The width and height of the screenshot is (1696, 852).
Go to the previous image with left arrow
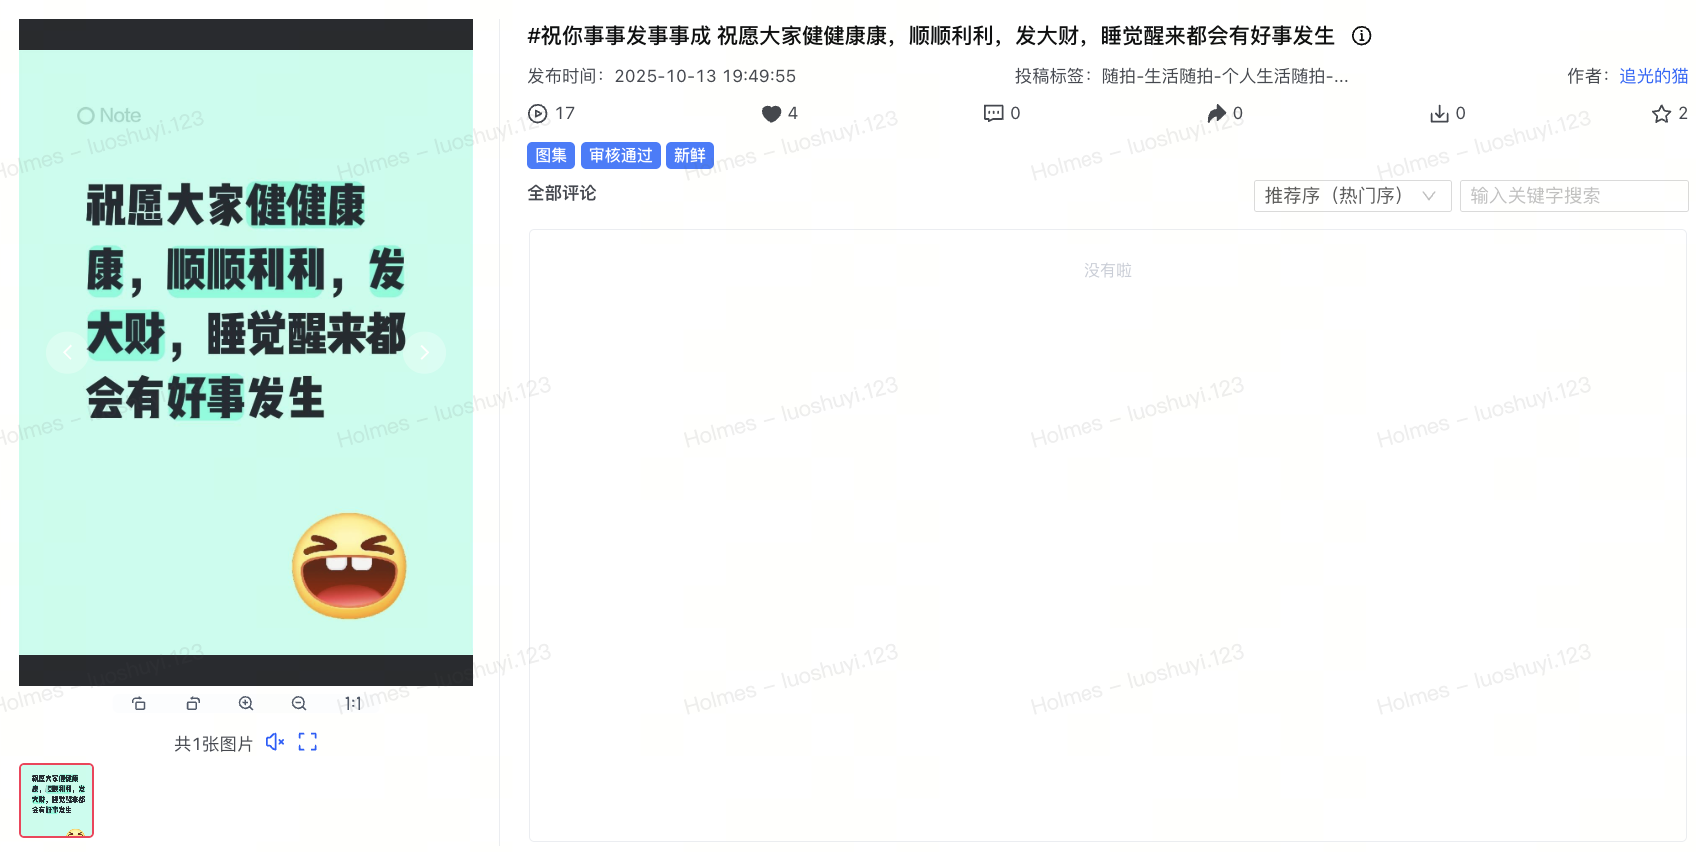tap(67, 352)
